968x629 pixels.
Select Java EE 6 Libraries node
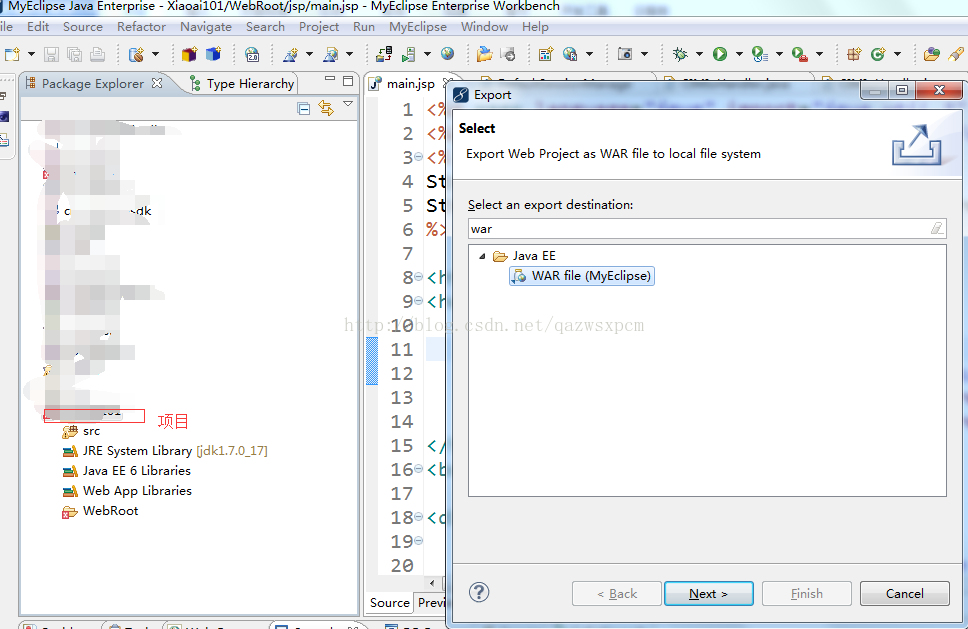pos(127,470)
